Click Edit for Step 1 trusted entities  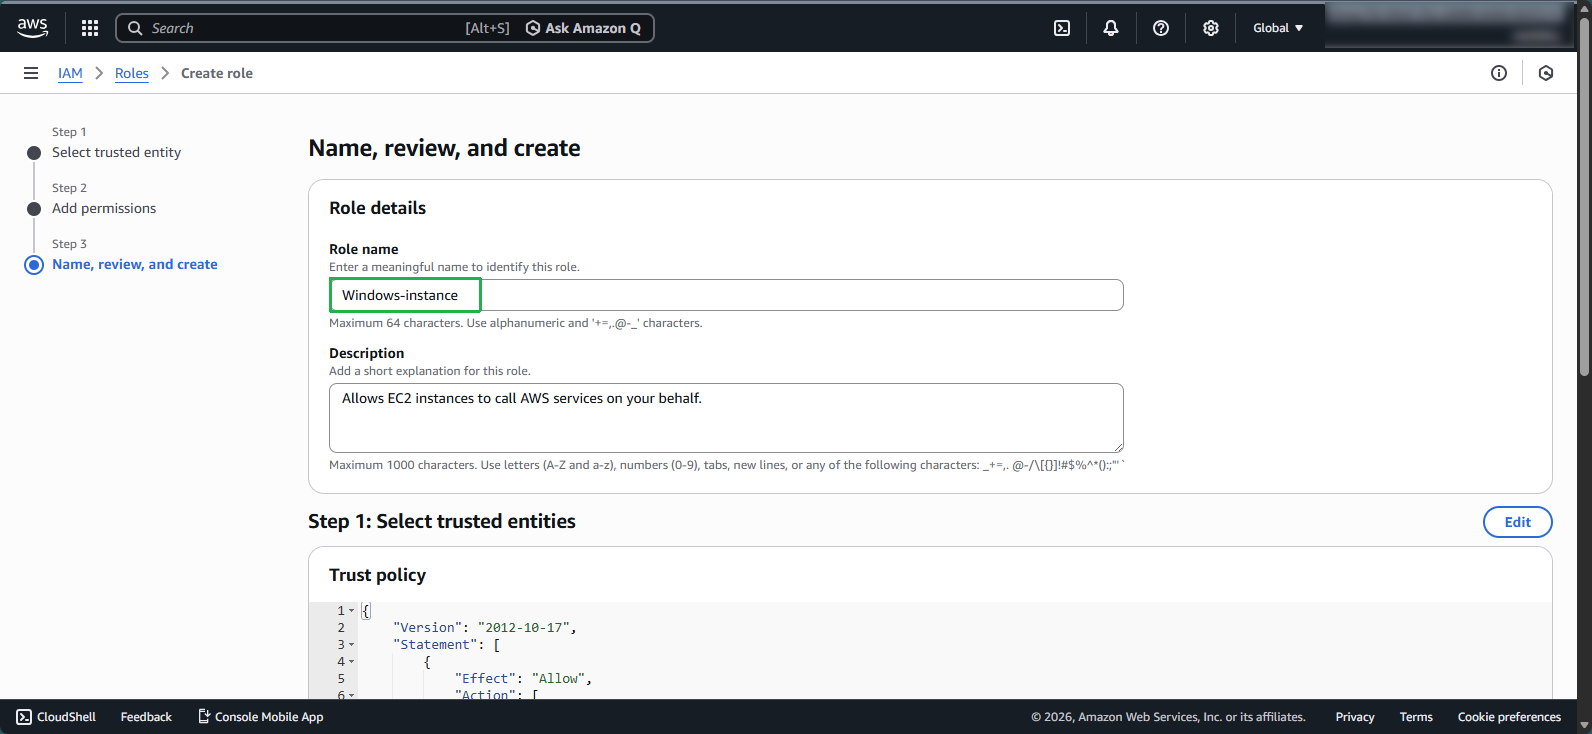[1516, 522]
